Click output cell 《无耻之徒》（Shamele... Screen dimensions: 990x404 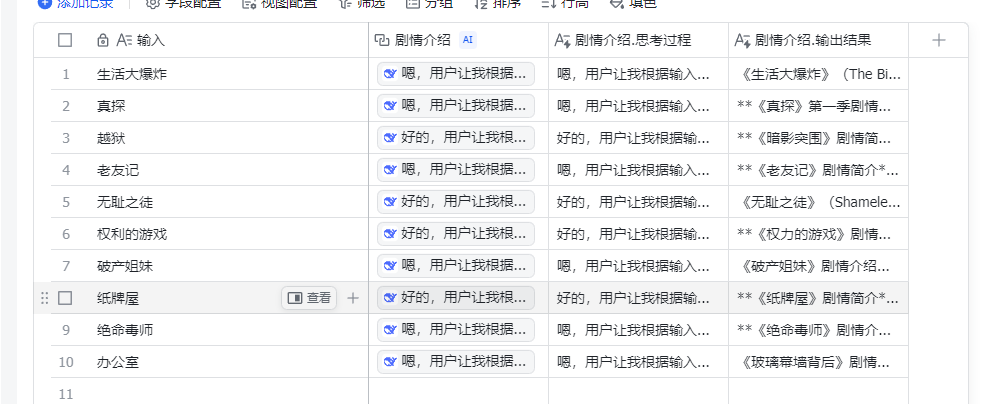point(818,202)
